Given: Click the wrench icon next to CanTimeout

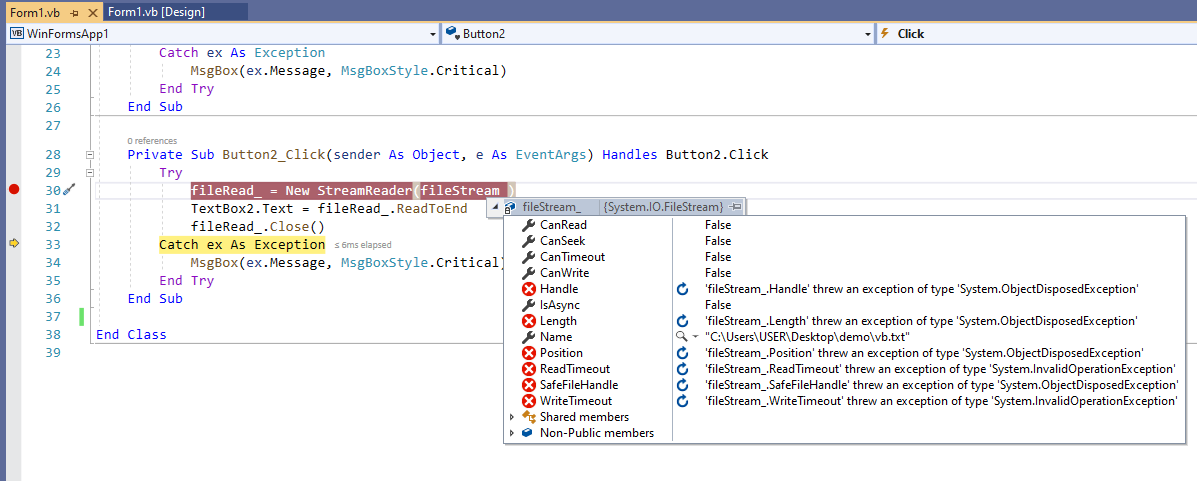Looking at the screenshot, I should point(528,257).
